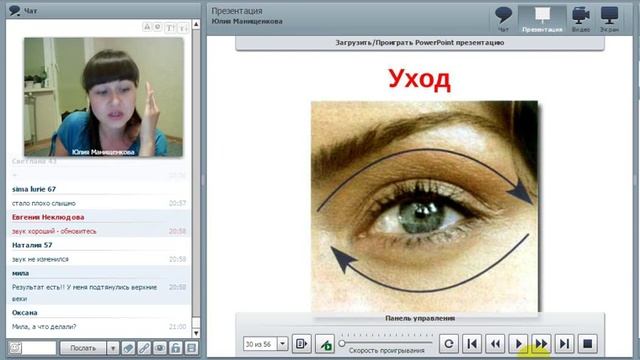The image size is (640, 360).
Task: Click username Оксана in chat
Action: 25,313
